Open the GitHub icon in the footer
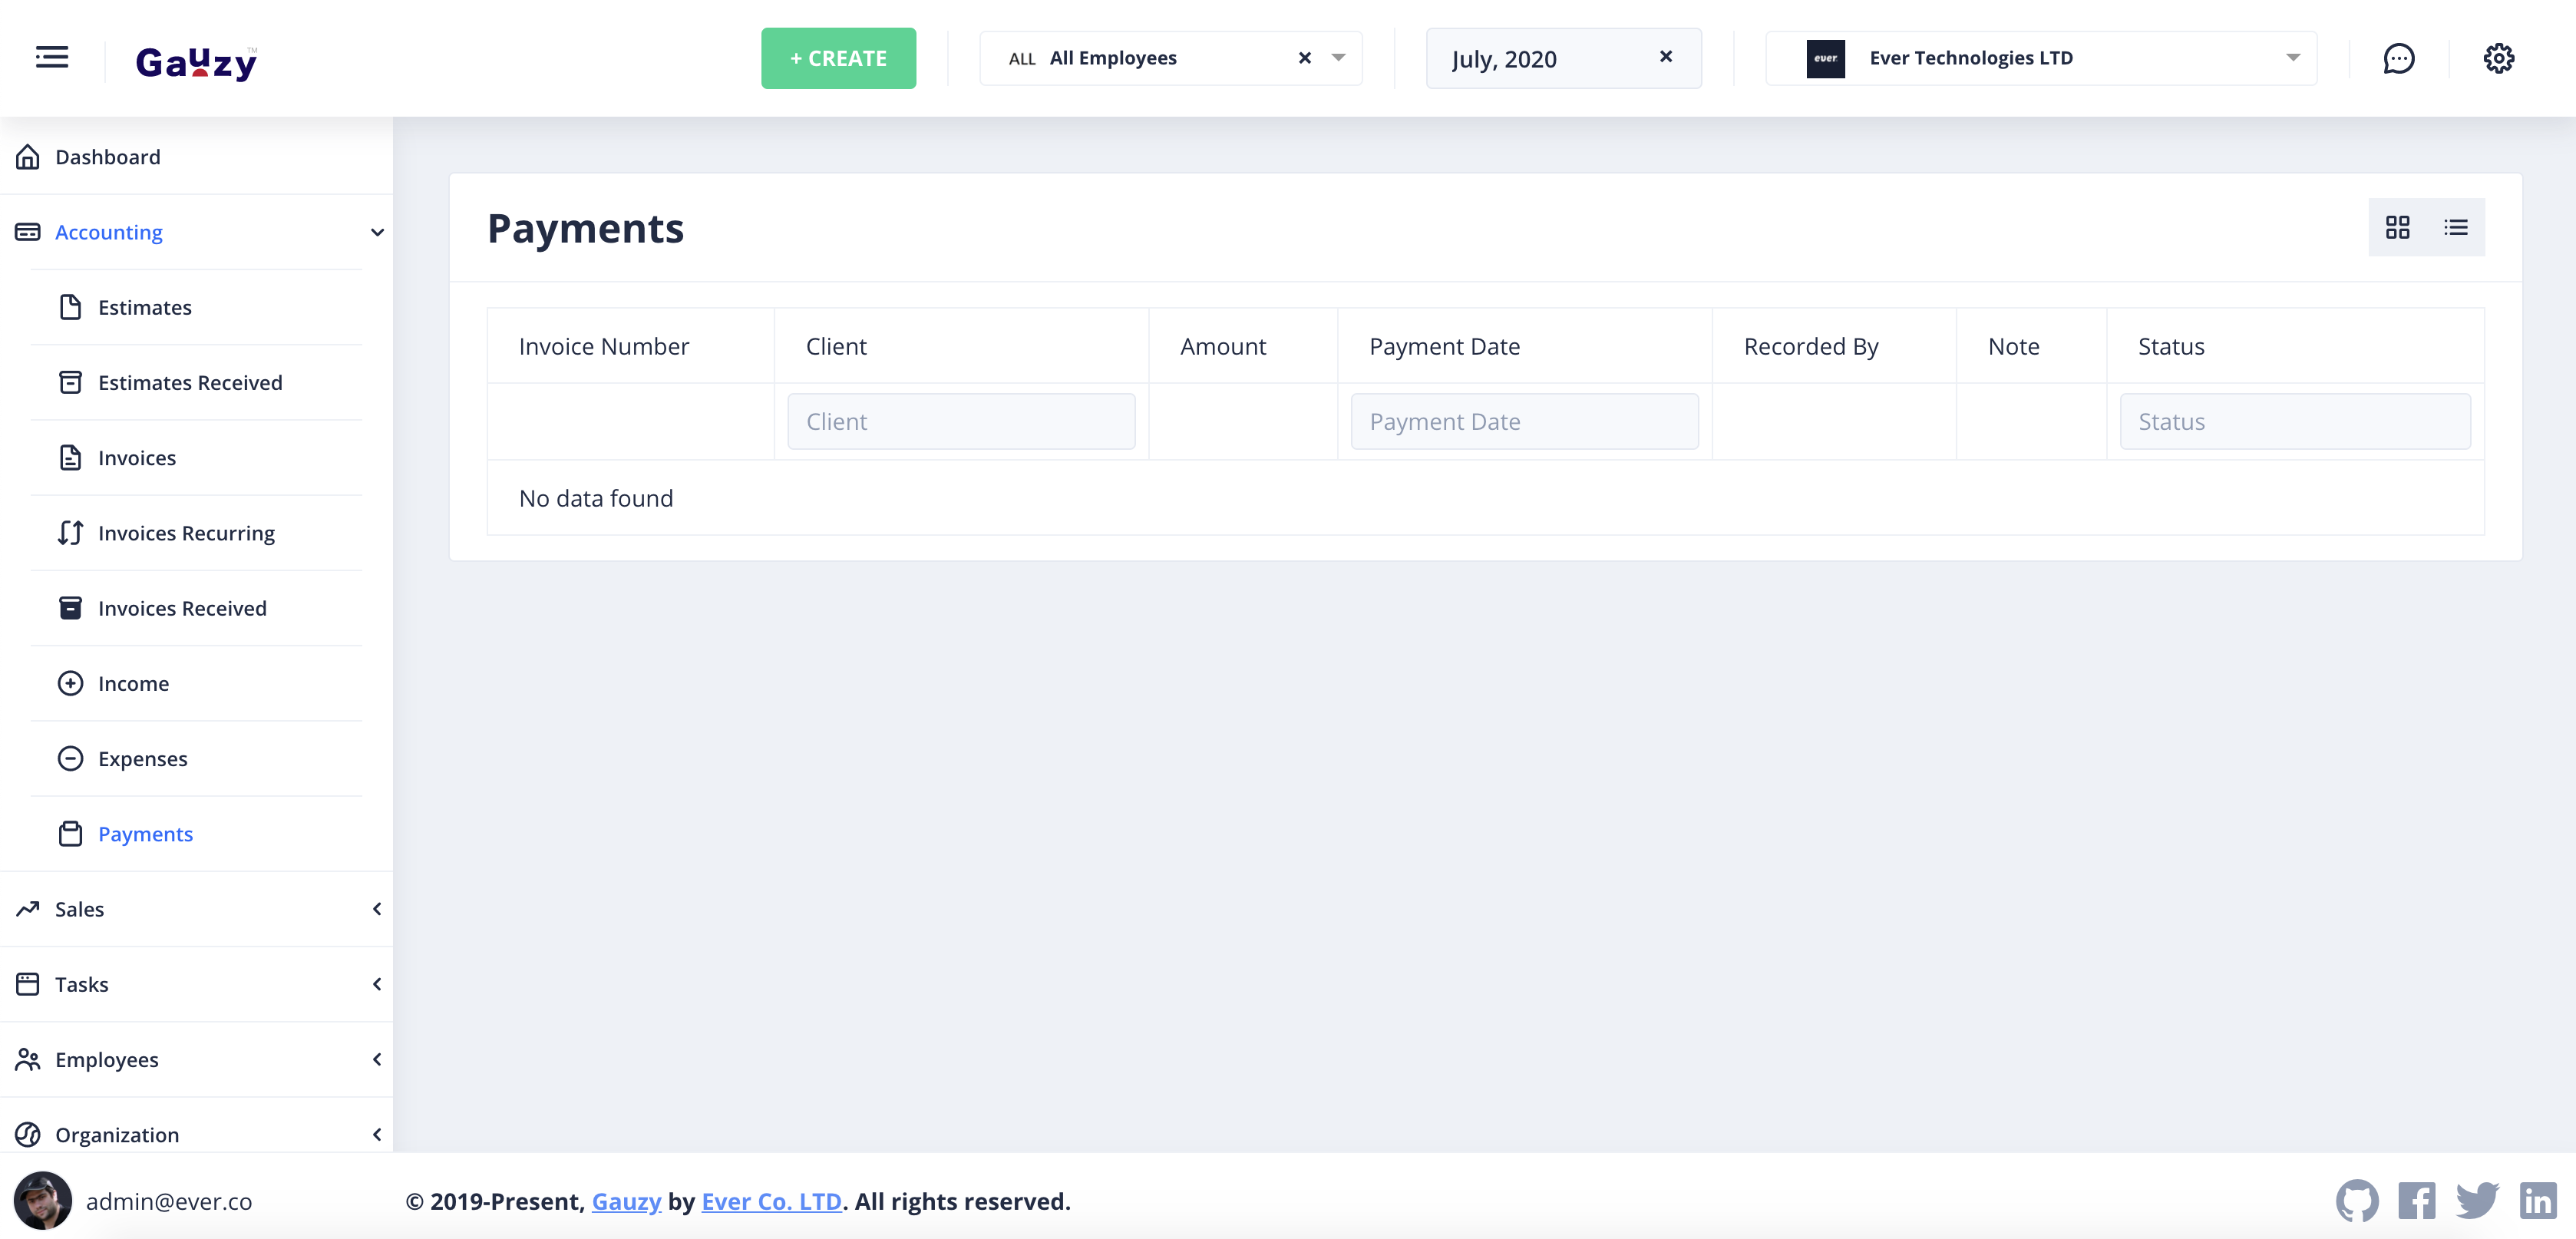Image resolution: width=2576 pixels, height=1239 pixels. [x=2357, y=1200]
